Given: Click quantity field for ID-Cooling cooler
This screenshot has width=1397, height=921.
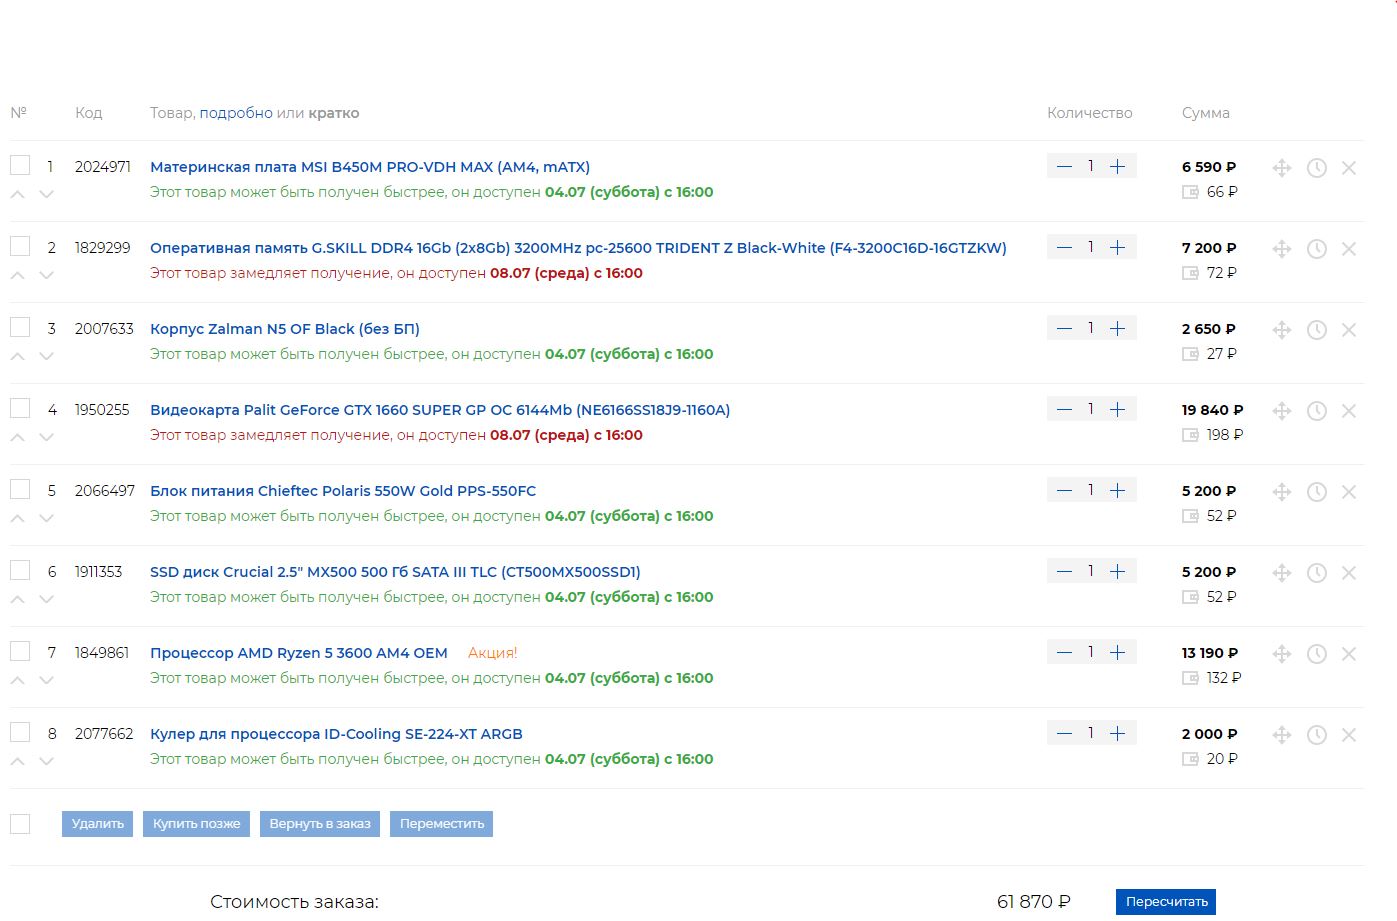Looking at the screenshot, I should (x=1091, y=734).
